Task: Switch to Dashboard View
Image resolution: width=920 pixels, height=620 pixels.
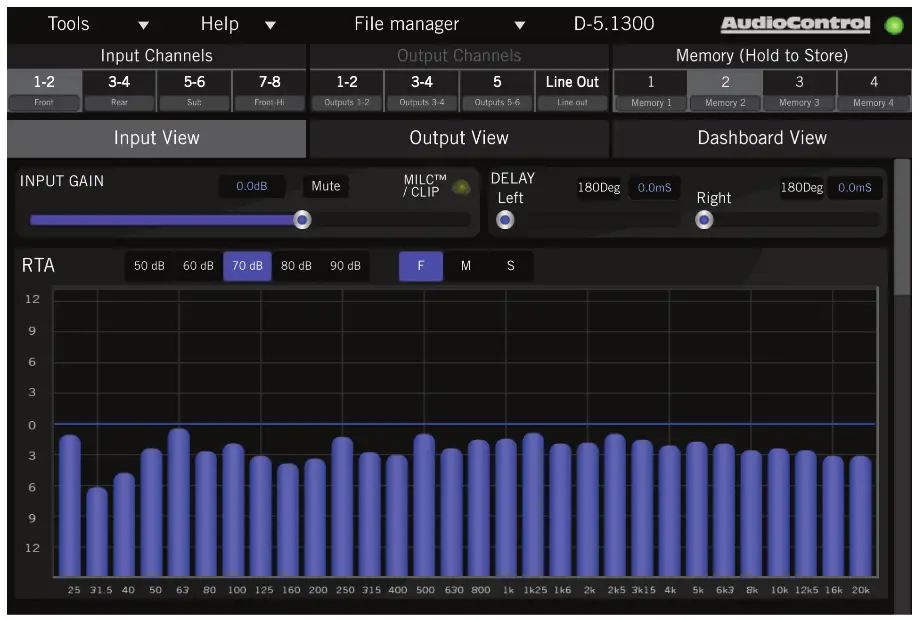Action: click(762, 138)
